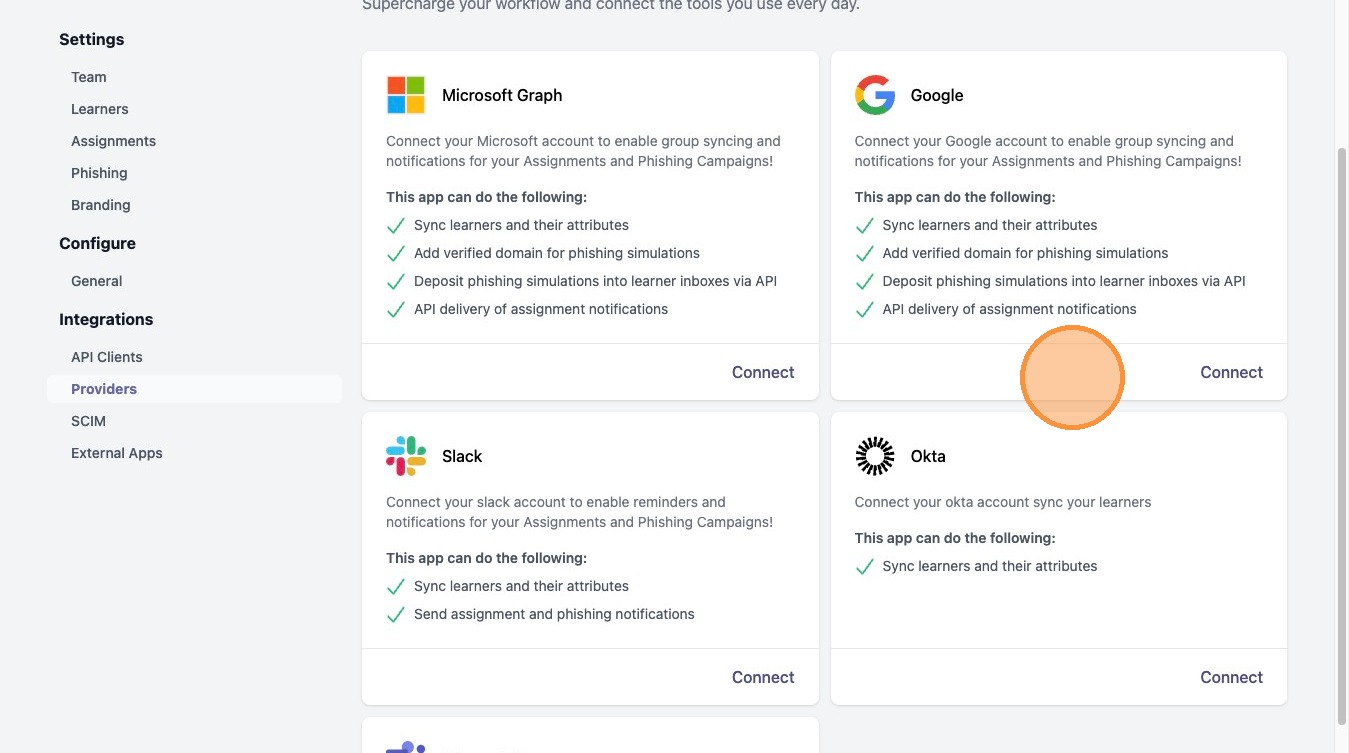Select Phishing in the Settings sidebar
The height and width of the screenshot is (753, 1349).
point(99,173)
